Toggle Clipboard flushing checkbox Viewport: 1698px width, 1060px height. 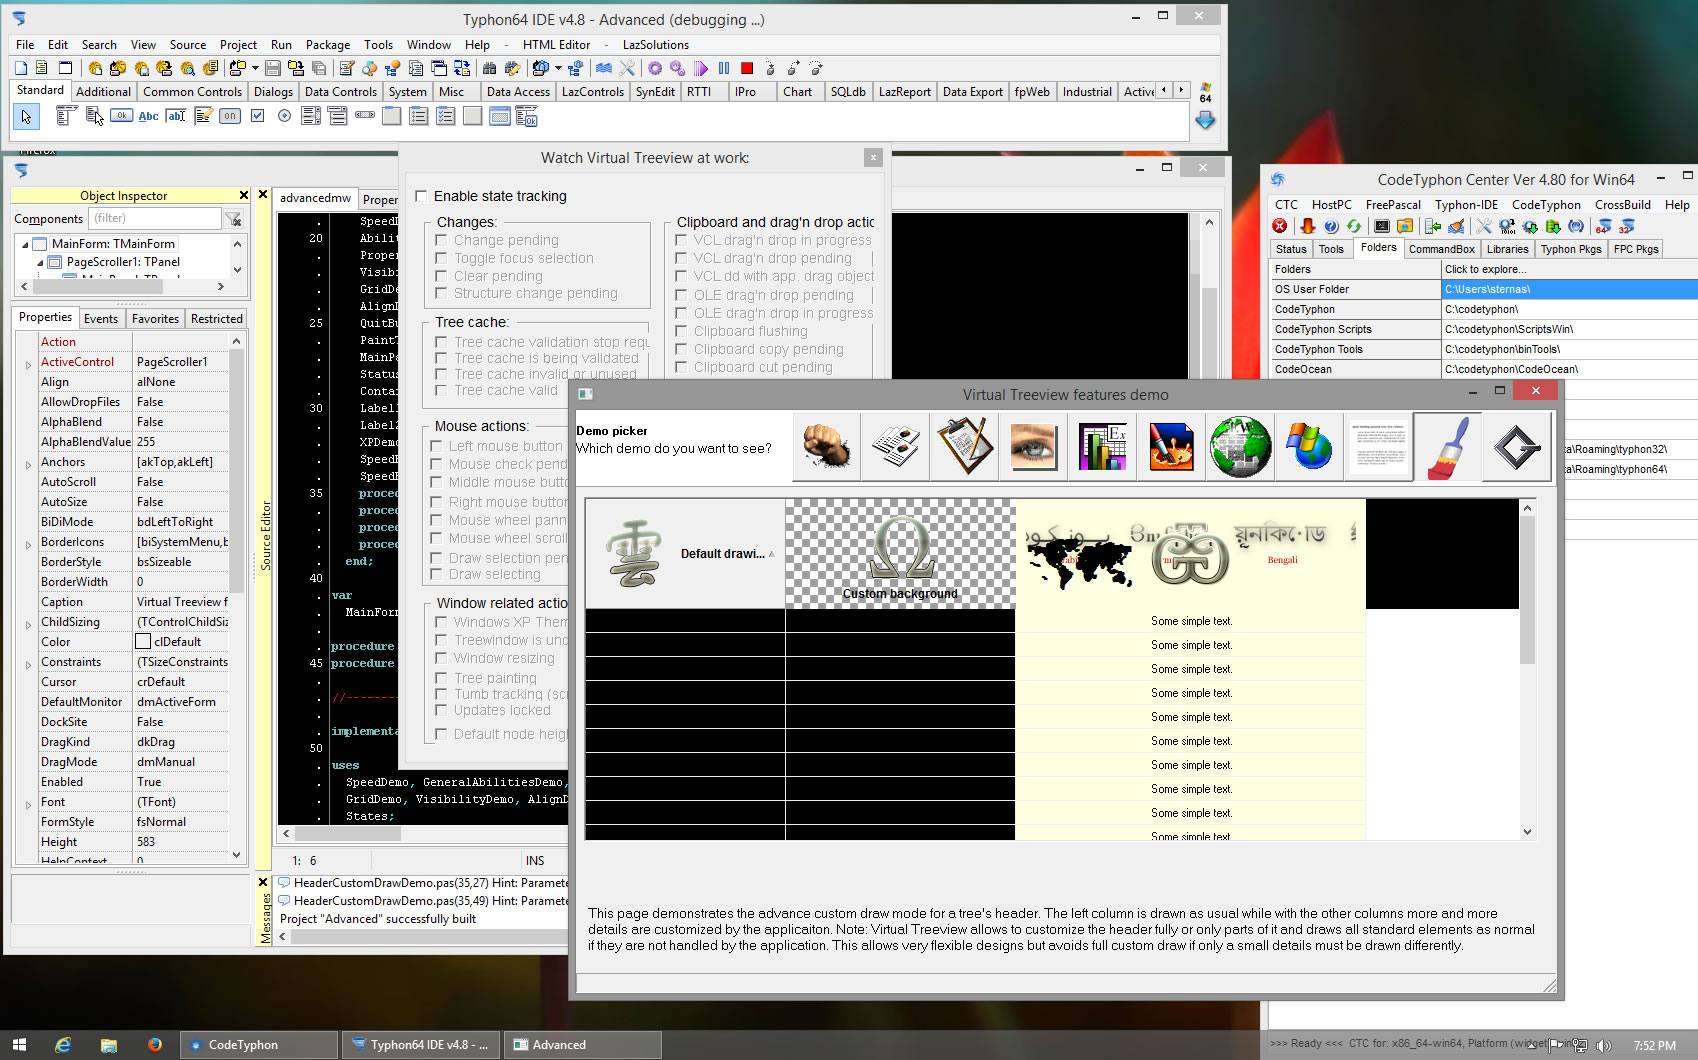pos(681,331)
